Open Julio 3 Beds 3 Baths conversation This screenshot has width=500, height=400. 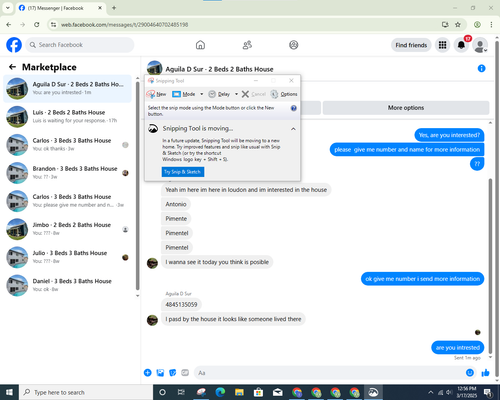67,257
